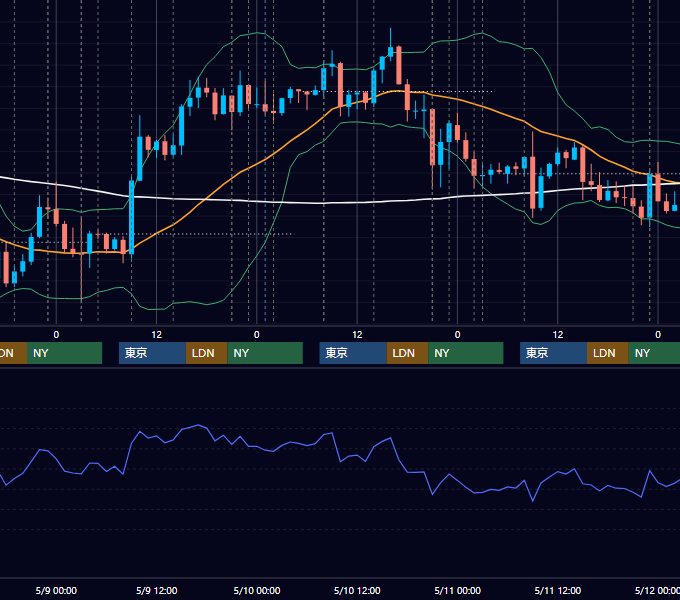This screenshot has width=680, height=600.
Task: Click the 5/10 00:00 date label
Action: [257, 590]
